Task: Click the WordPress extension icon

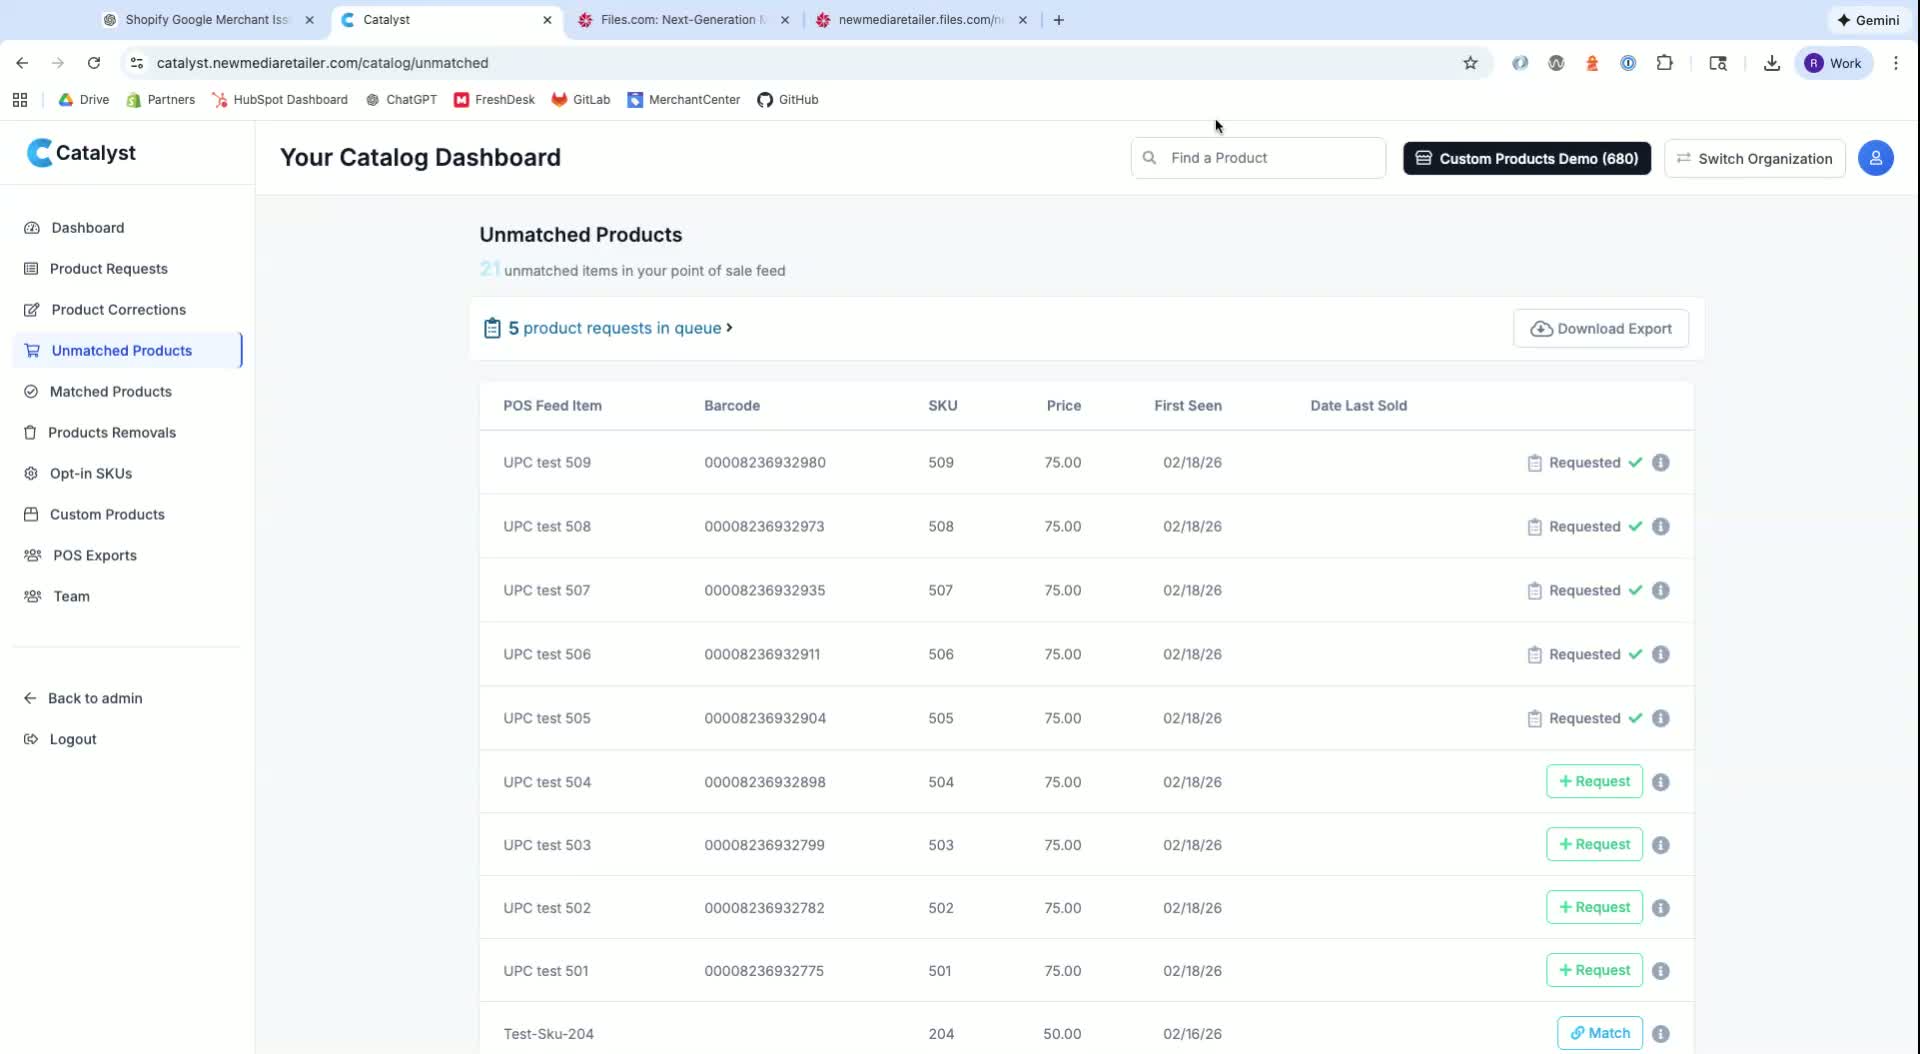Action: (x=1556, y=63)
